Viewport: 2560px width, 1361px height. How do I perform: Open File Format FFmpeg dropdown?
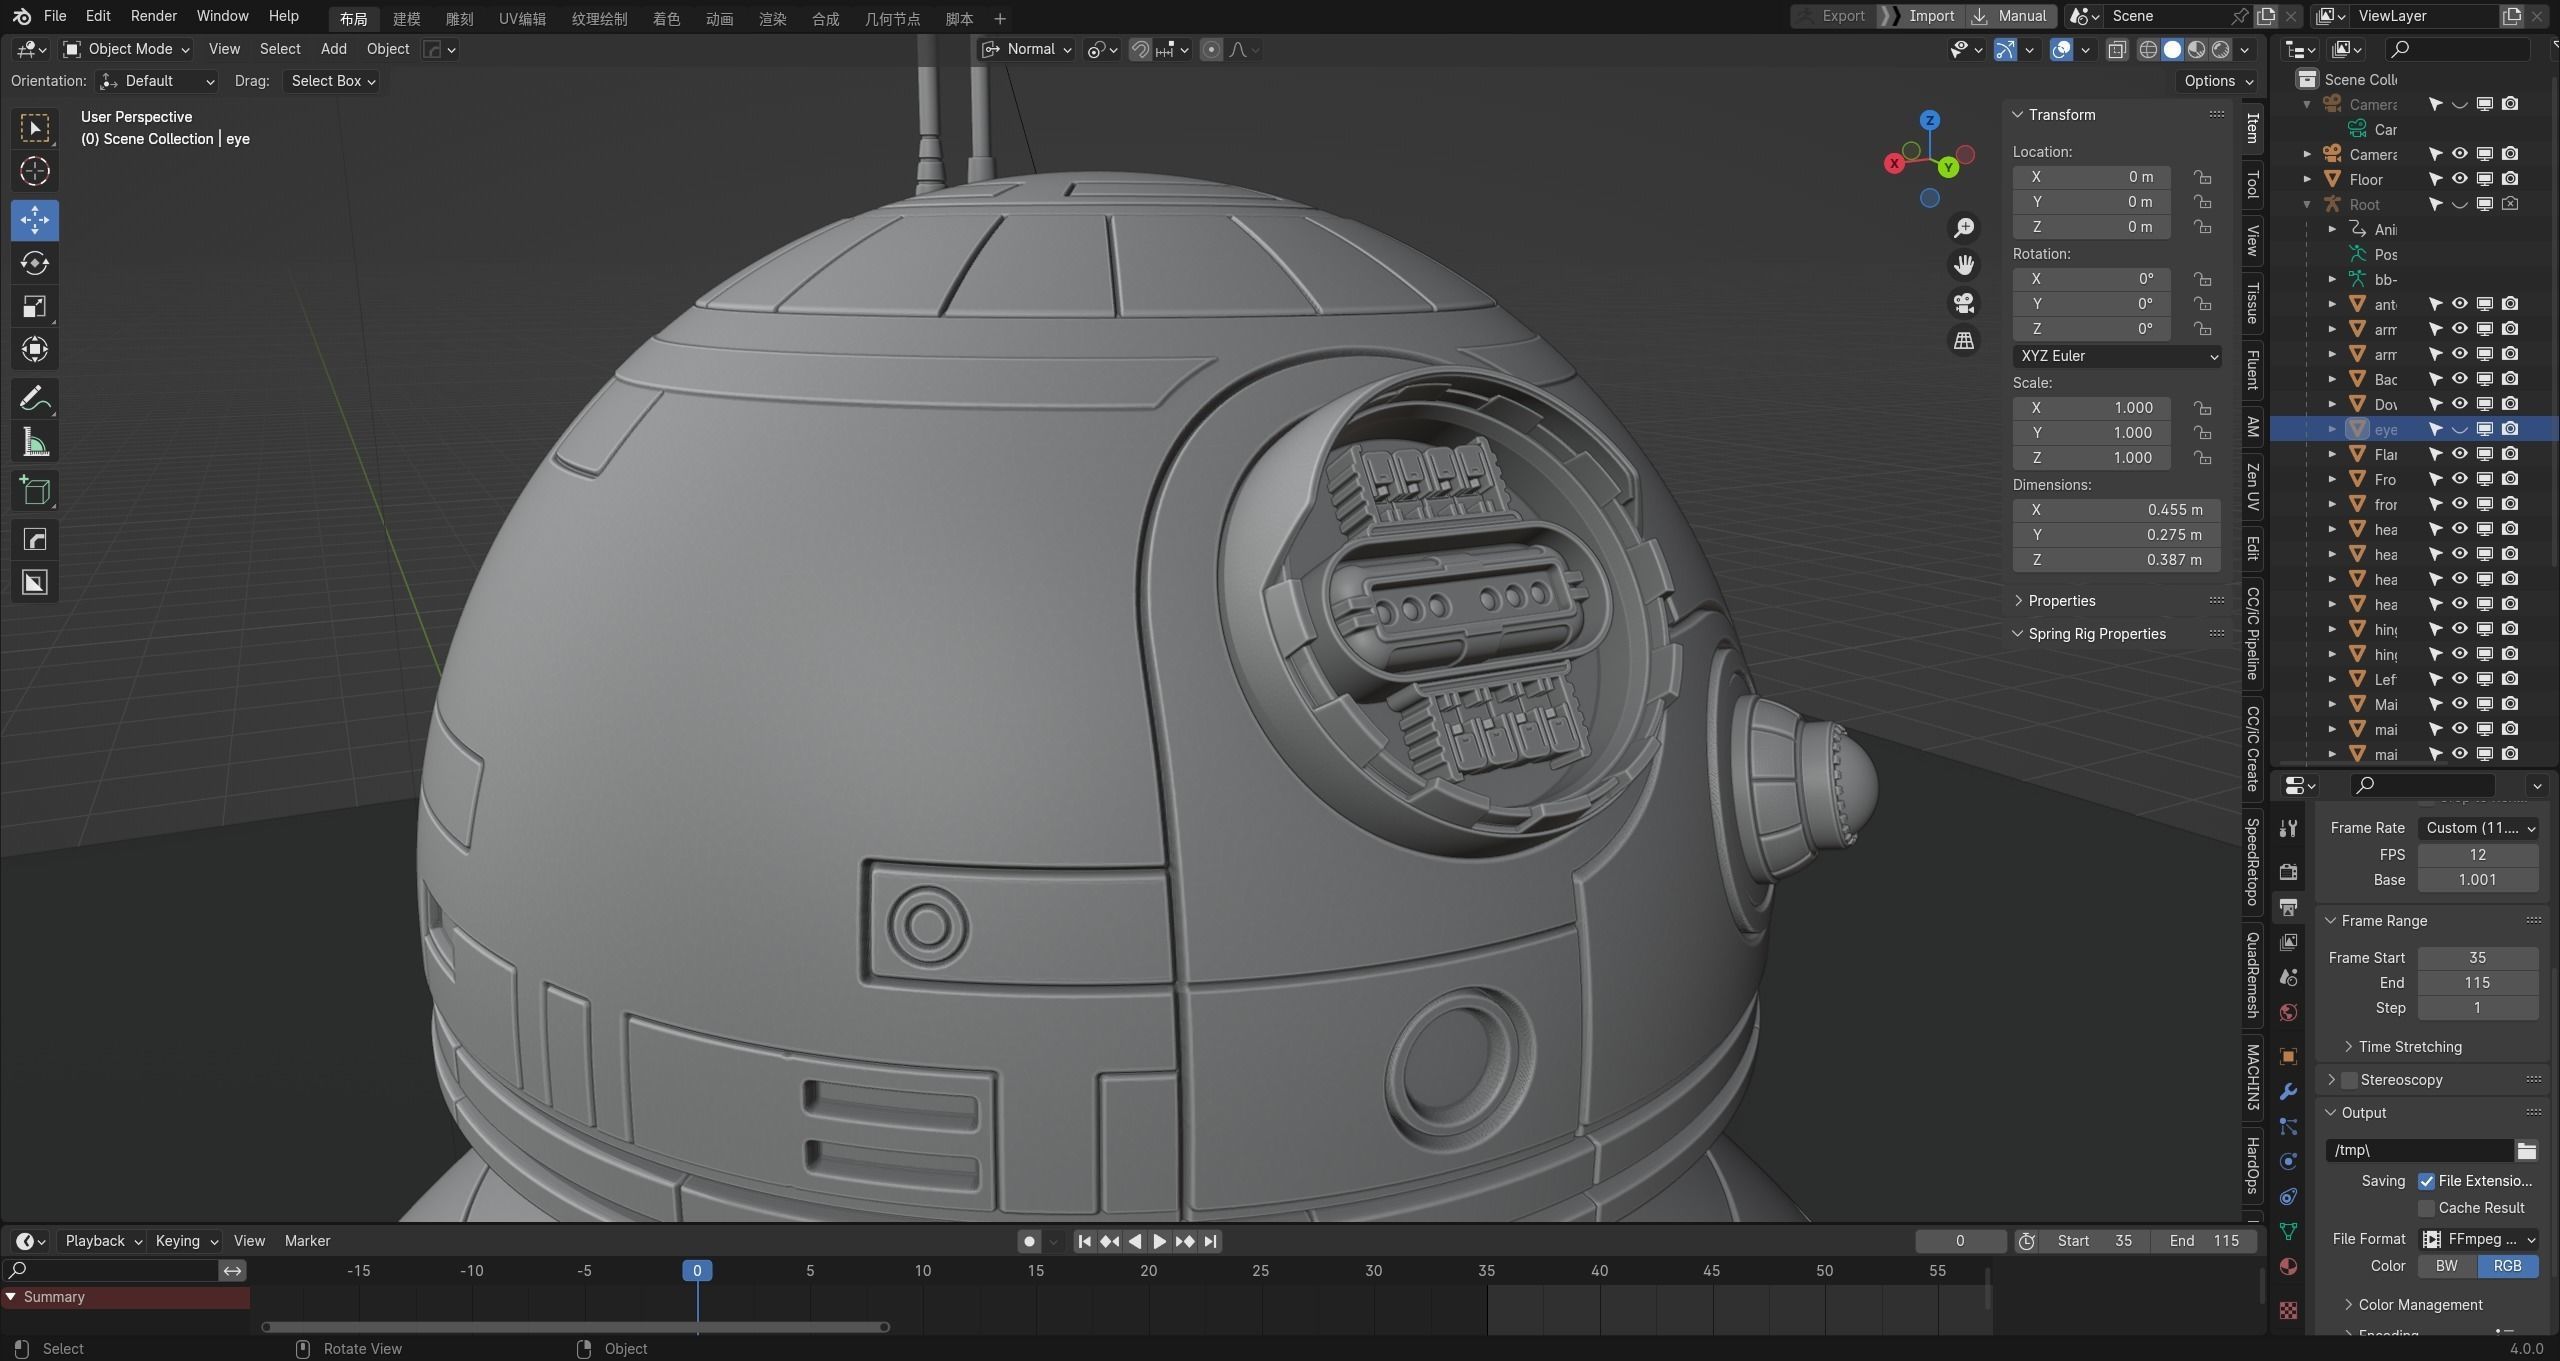2478,1239
